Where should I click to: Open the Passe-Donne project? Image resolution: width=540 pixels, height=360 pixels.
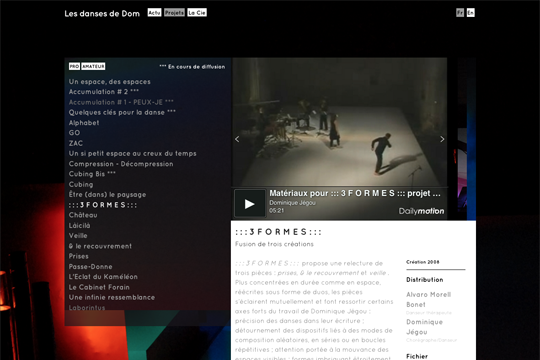90,266
